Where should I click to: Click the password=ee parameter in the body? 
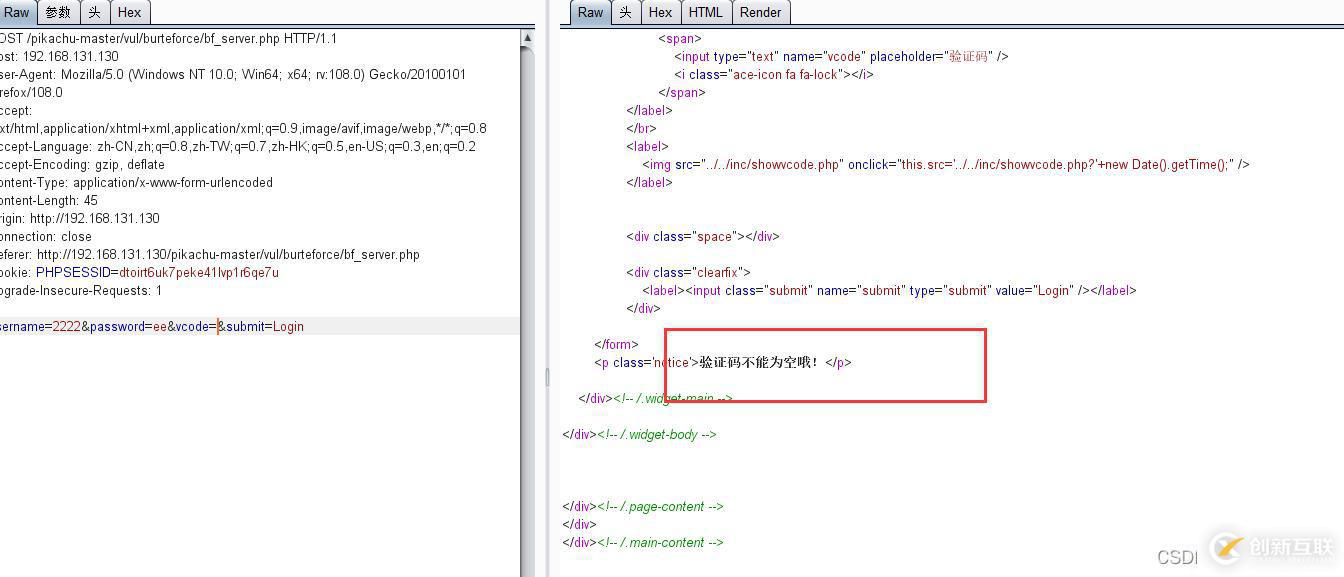[128, 327]
